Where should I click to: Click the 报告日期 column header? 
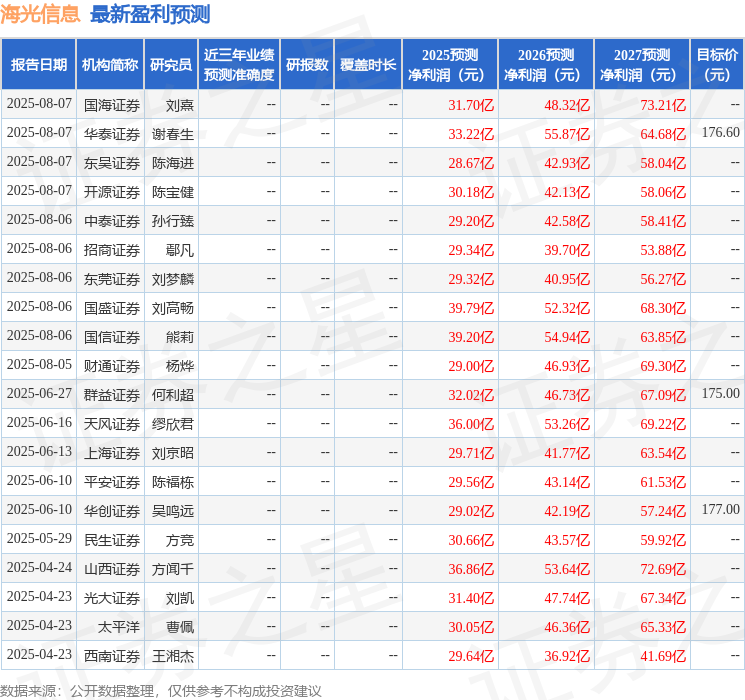click(x=39, y=65)
